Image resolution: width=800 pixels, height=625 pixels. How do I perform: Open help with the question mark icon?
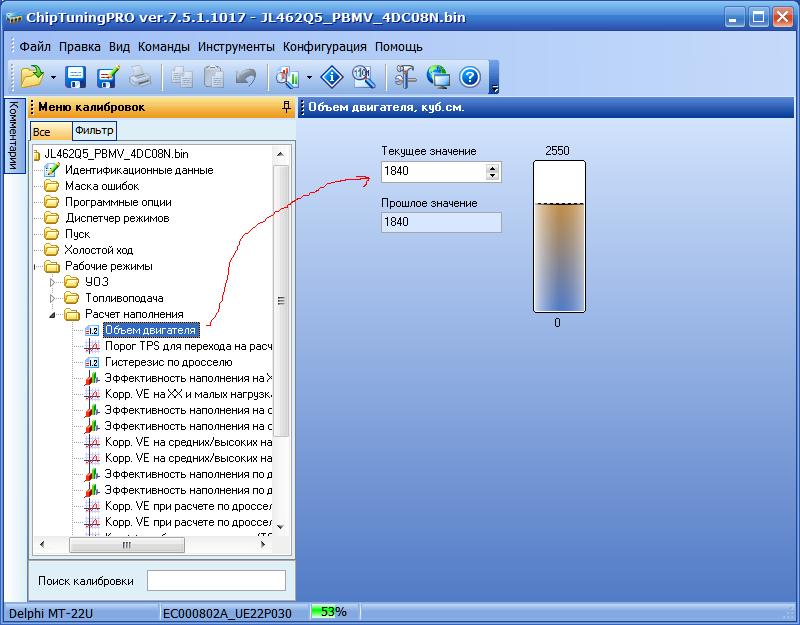[x=470, y=78]
